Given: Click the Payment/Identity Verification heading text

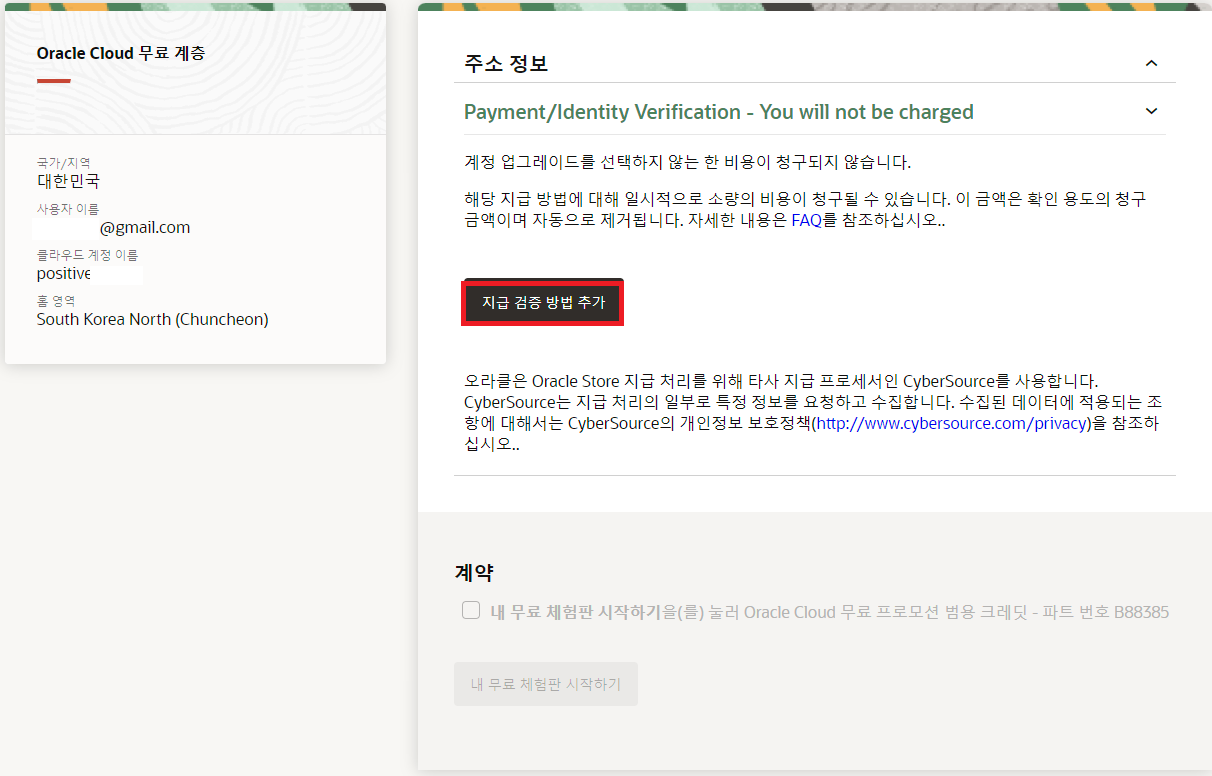Looking at the screenshot, I should click(719, 112).
